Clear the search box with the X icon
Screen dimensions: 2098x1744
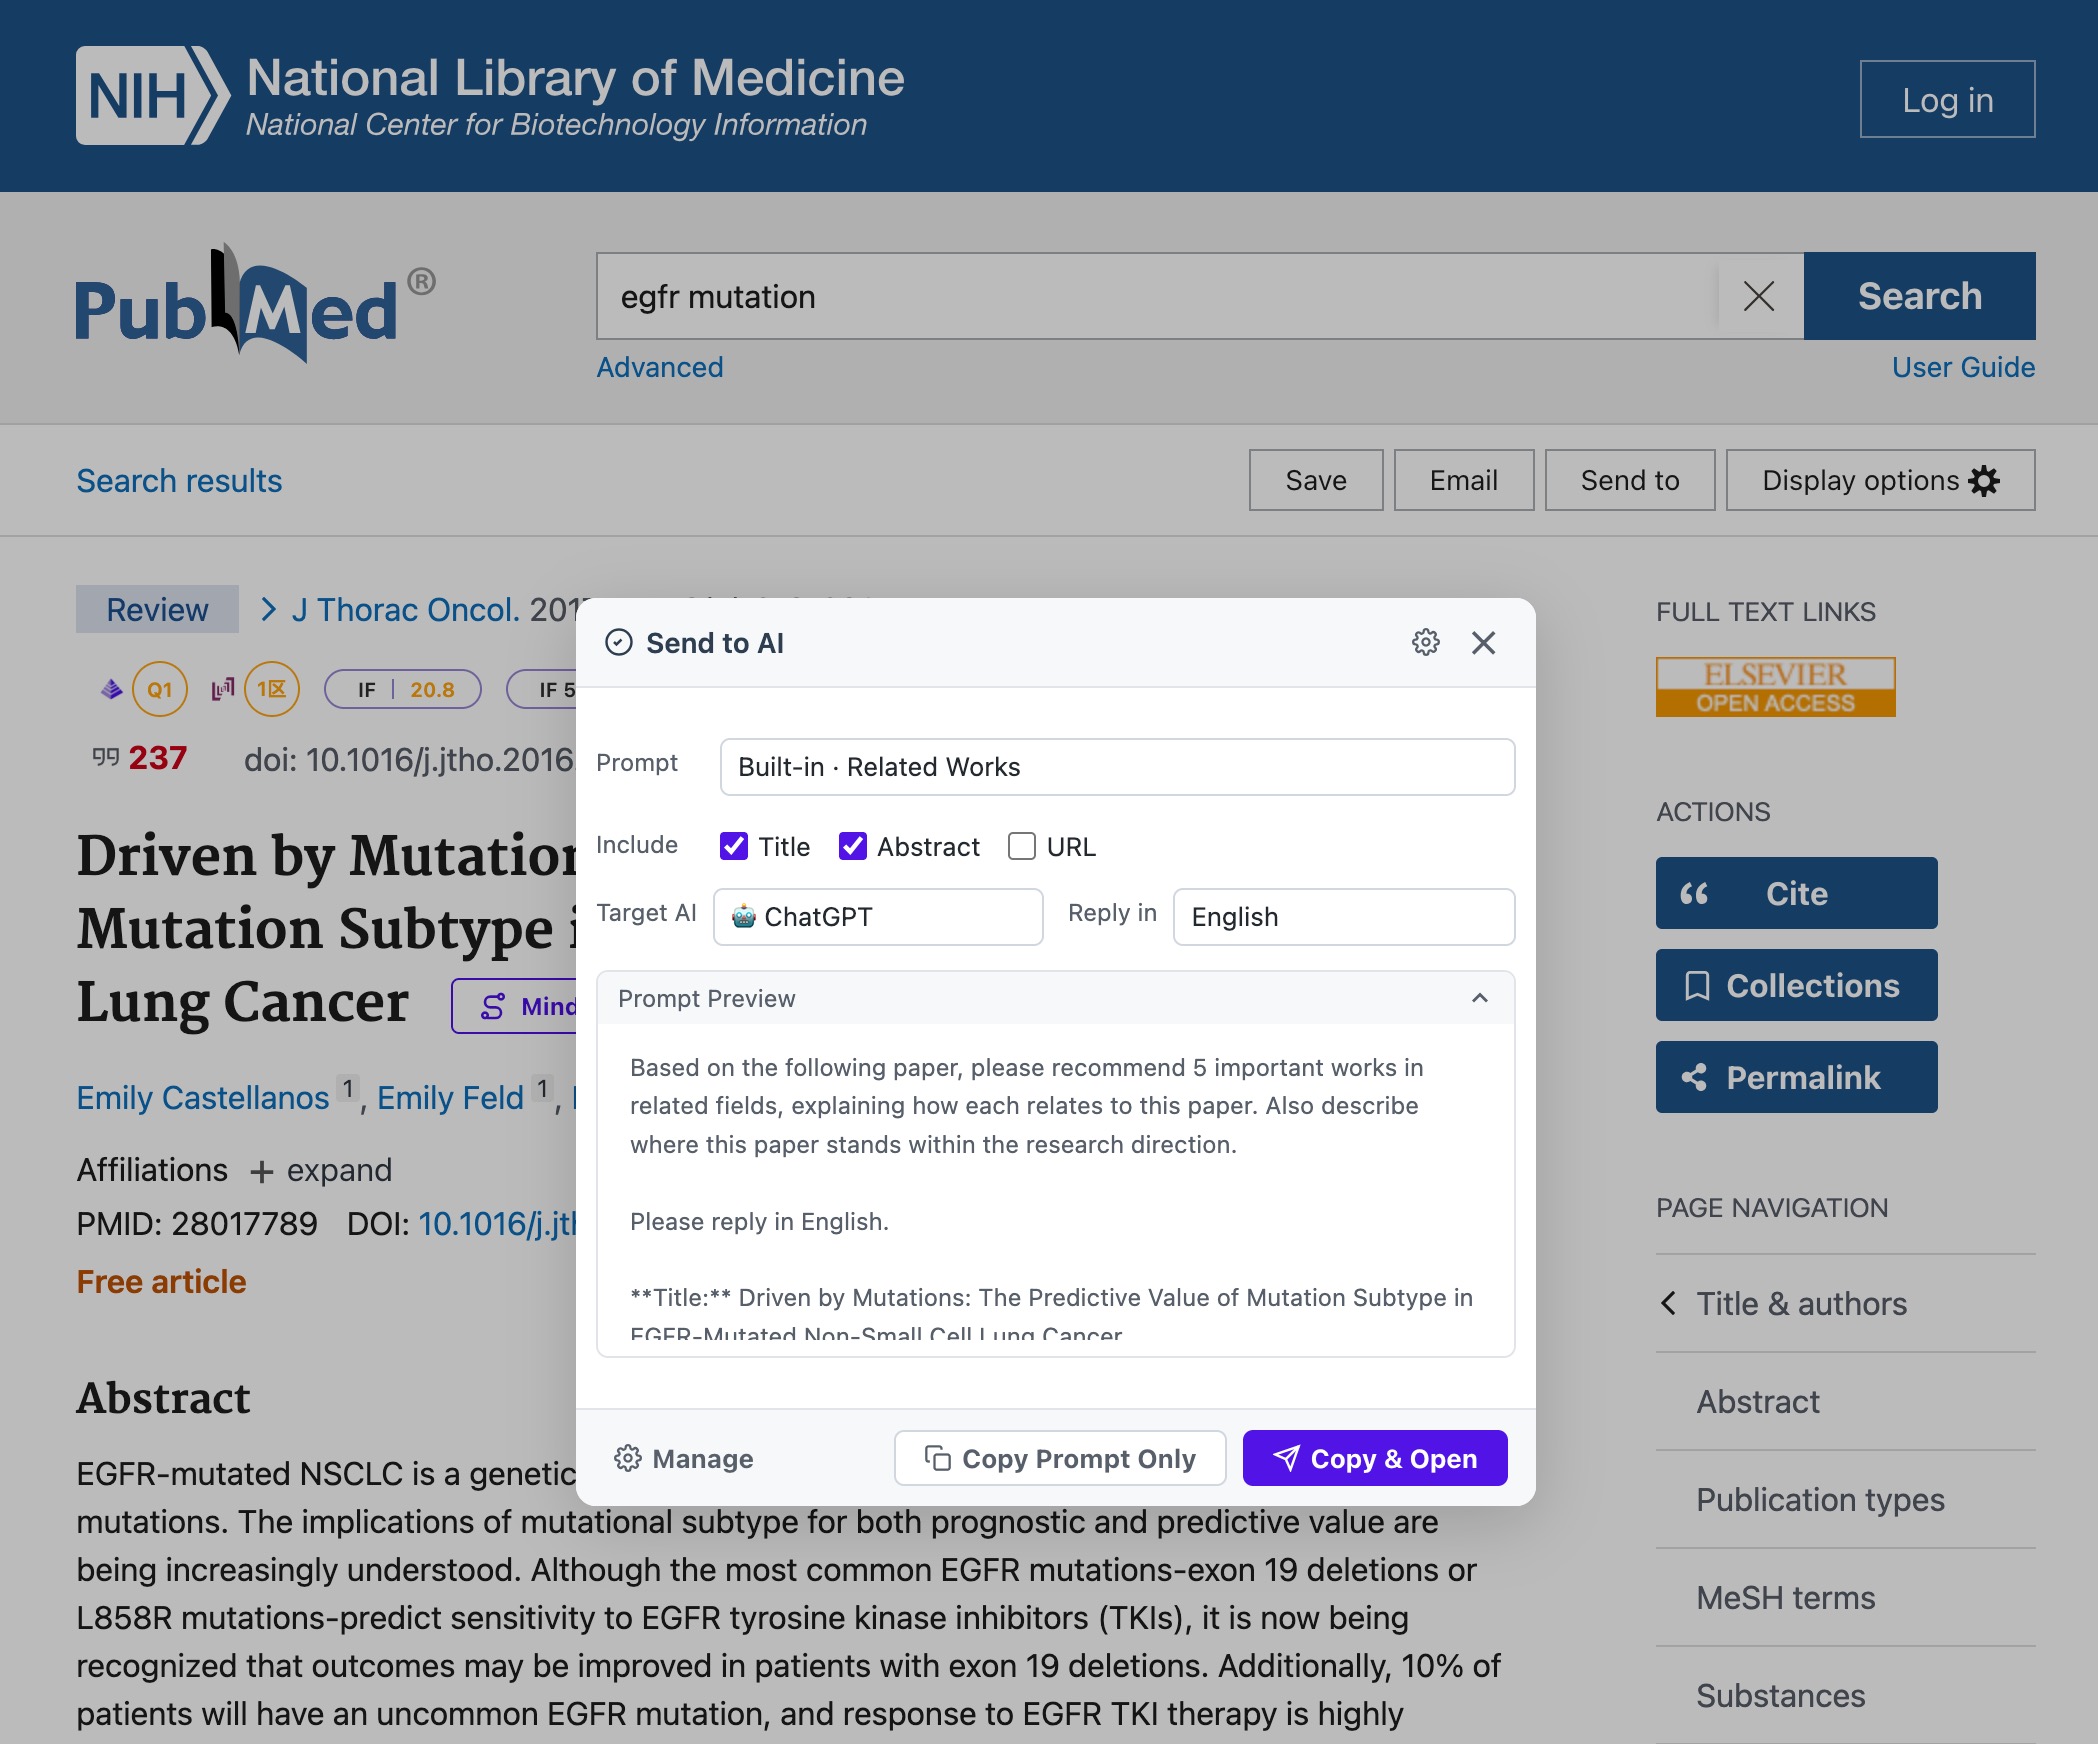1759,296
